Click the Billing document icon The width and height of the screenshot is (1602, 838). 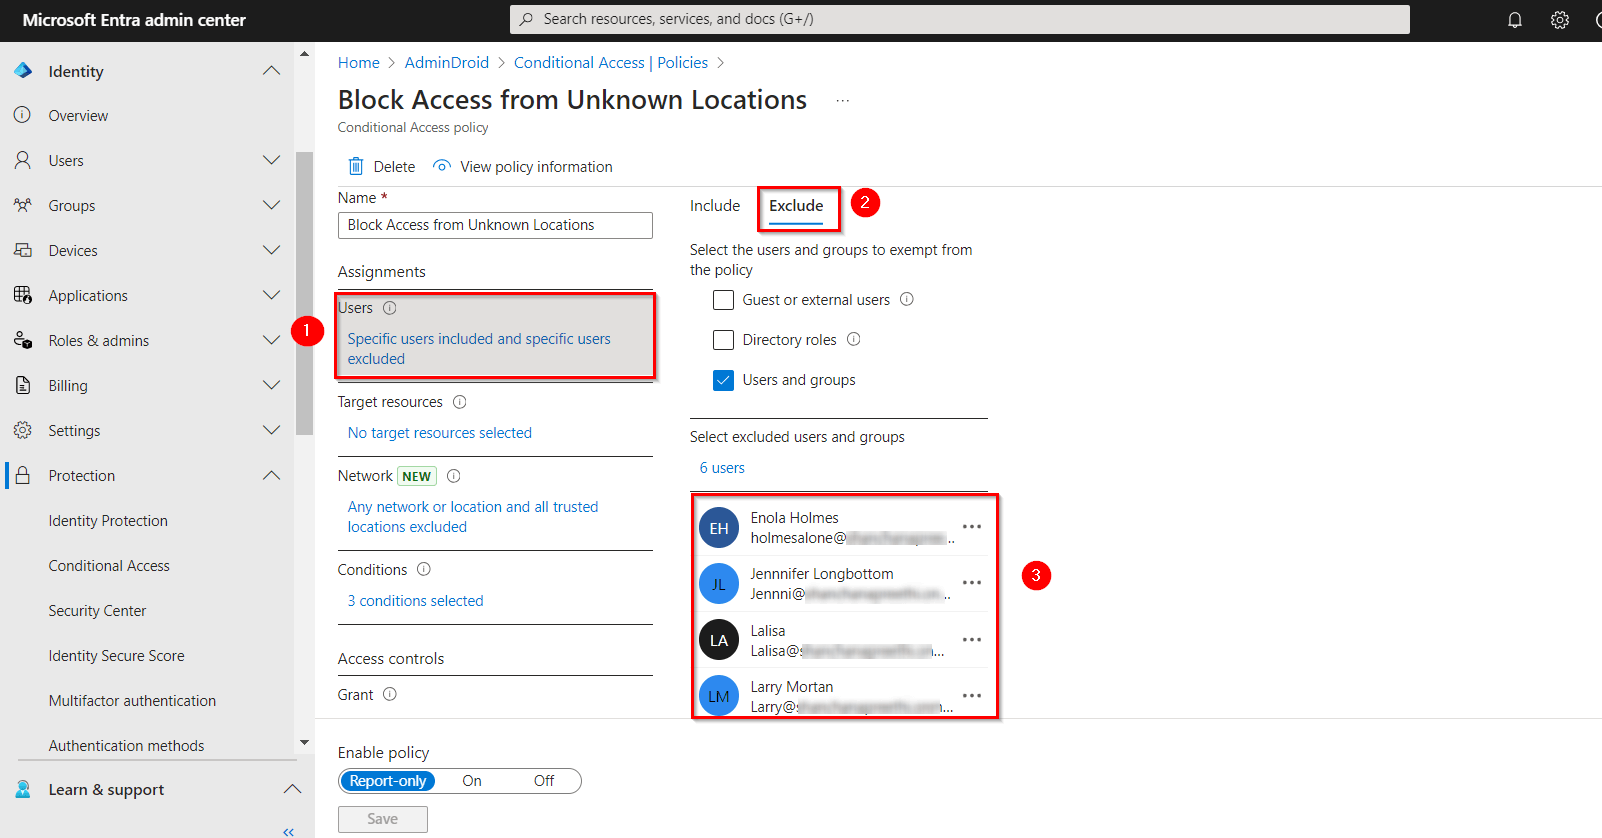click(x=22, y=385)
